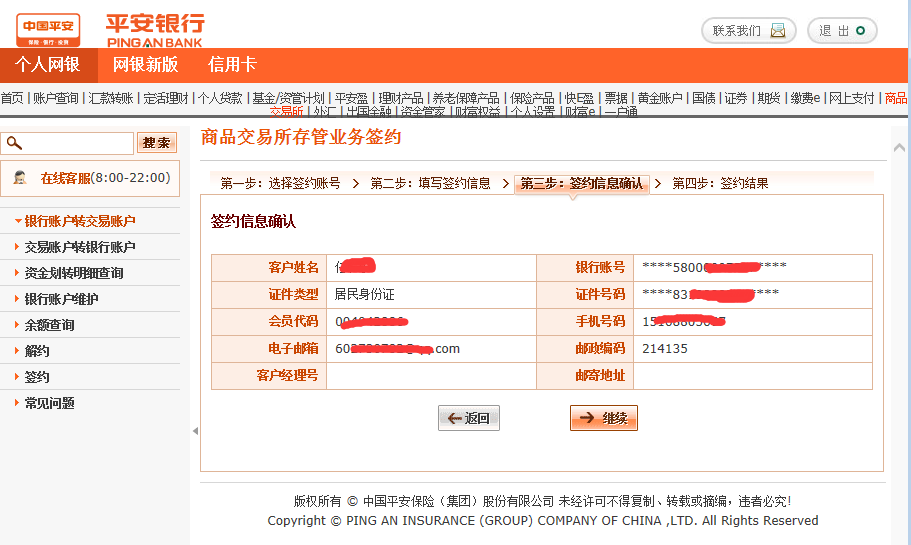Click the 中国平安 logo icon
The image size is (911, 545).
click(48, 30)
